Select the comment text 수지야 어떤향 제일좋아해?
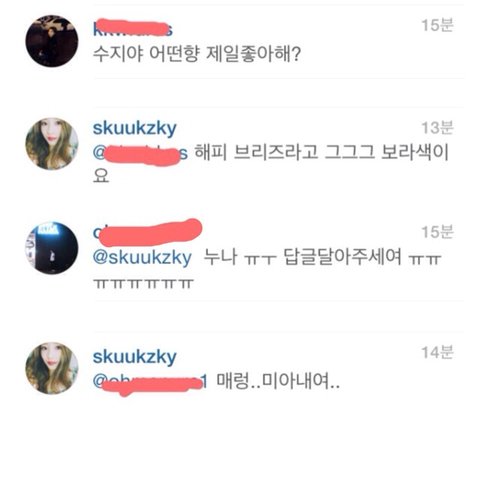480x478 pixels. (197, 53)
